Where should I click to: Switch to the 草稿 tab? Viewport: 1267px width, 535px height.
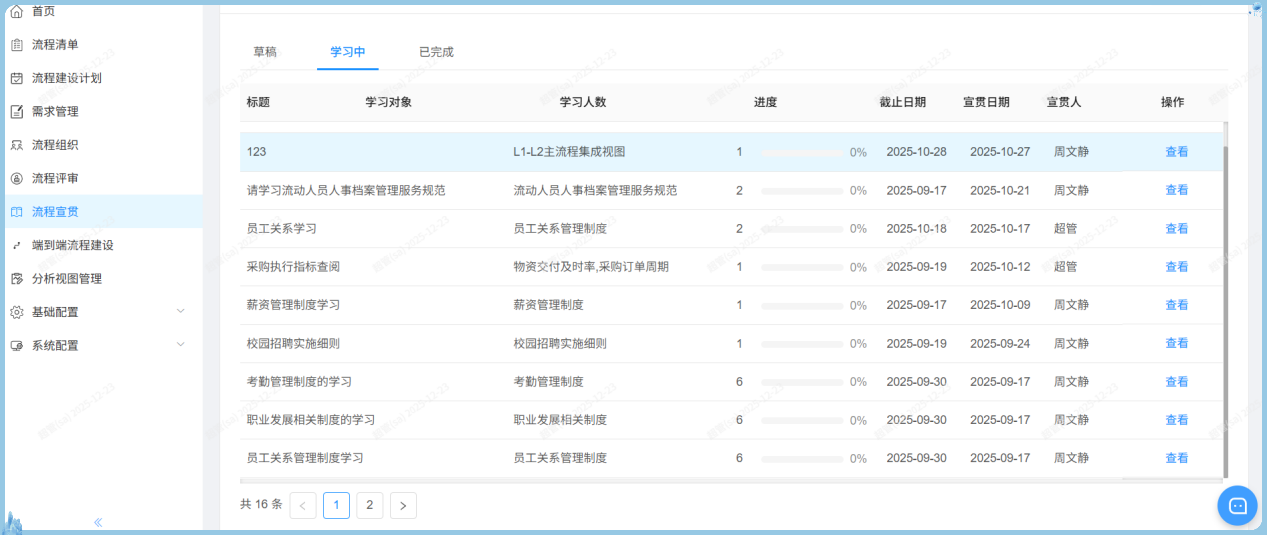pyautogui.click(x=265, y=52)
